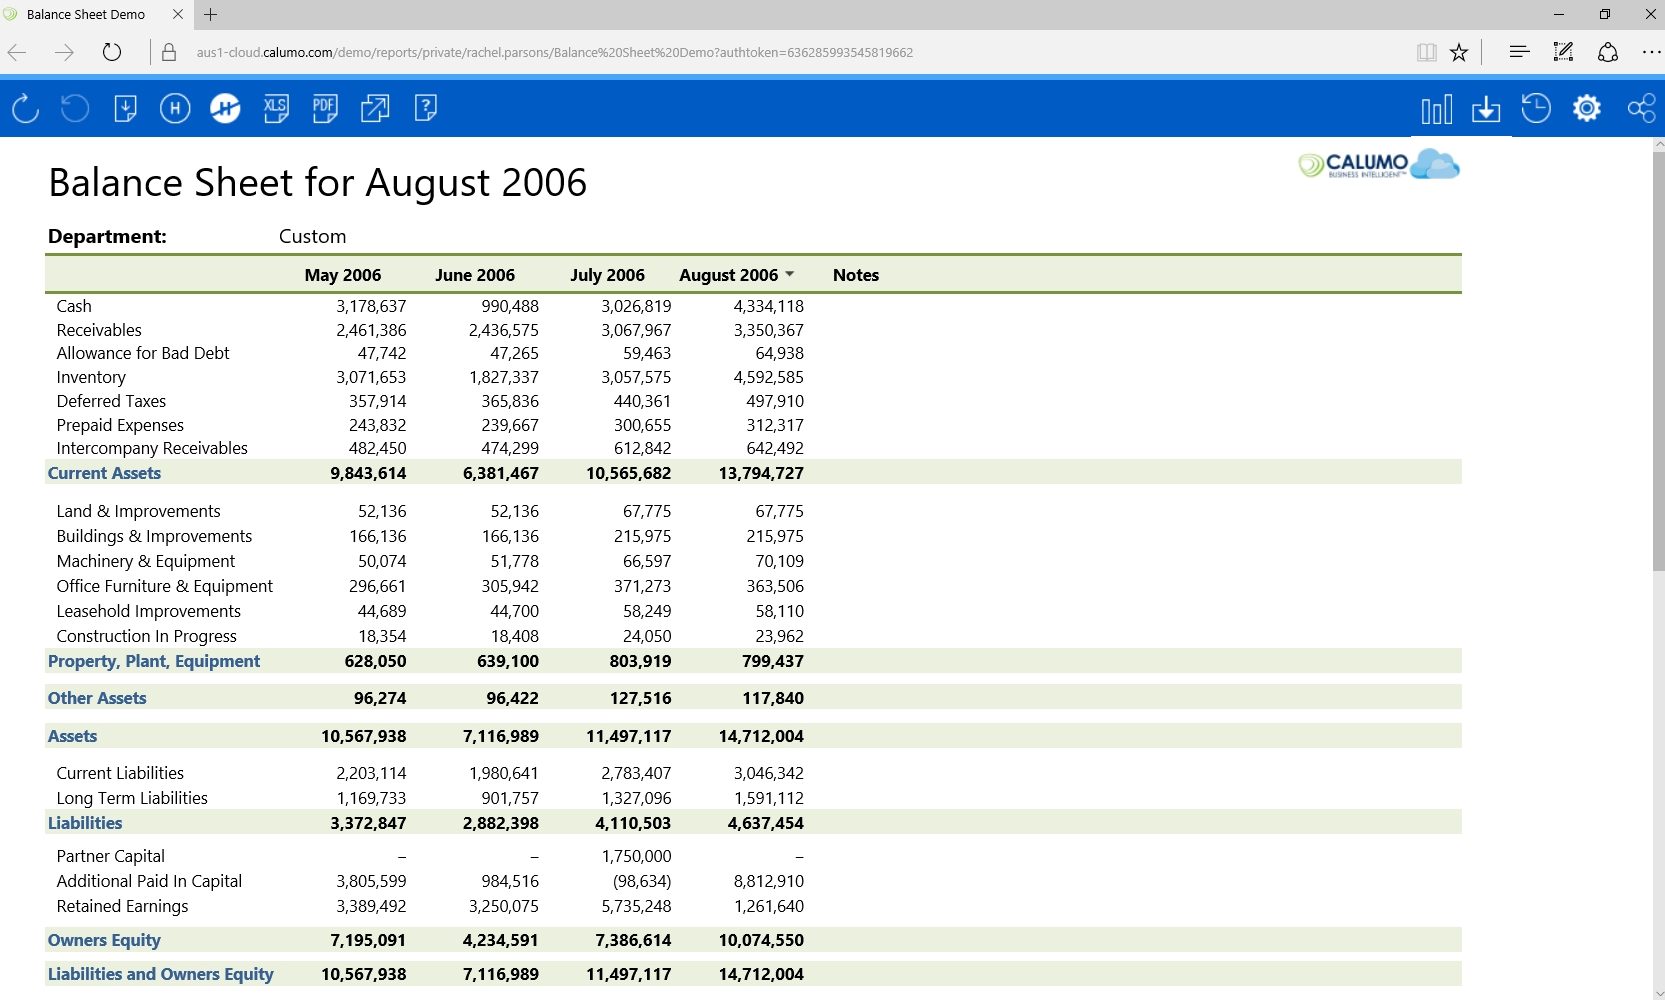Image resolution: width=1665 pixels, height=1001 pixels.
Task: Click the Liabilities row label
Action: tap(85, 823)
